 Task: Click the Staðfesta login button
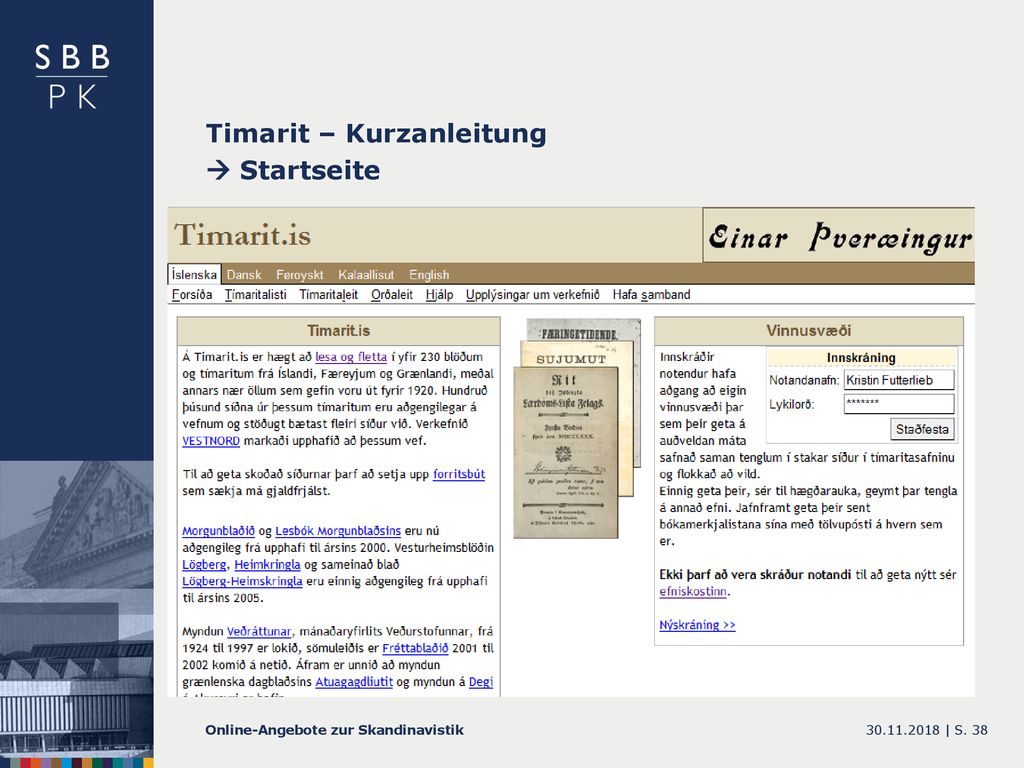[922, 429]
